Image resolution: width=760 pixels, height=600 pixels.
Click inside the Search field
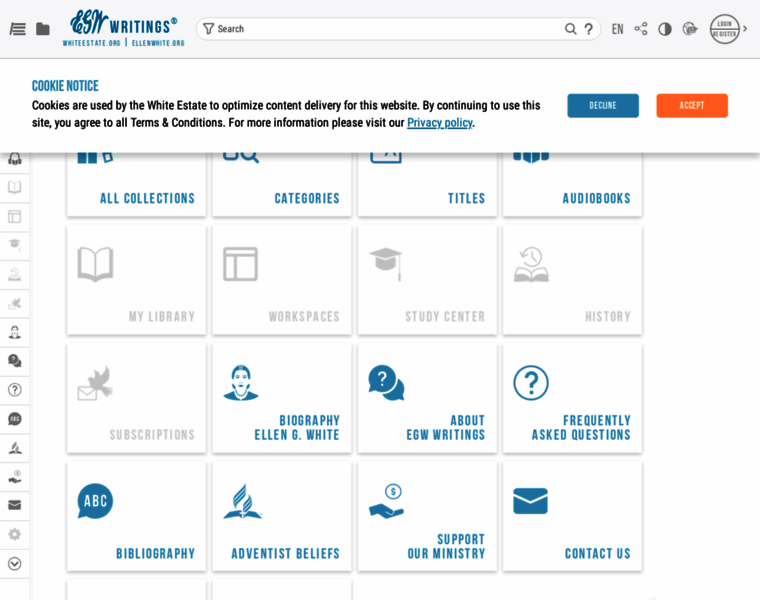[x=388, y=29]
